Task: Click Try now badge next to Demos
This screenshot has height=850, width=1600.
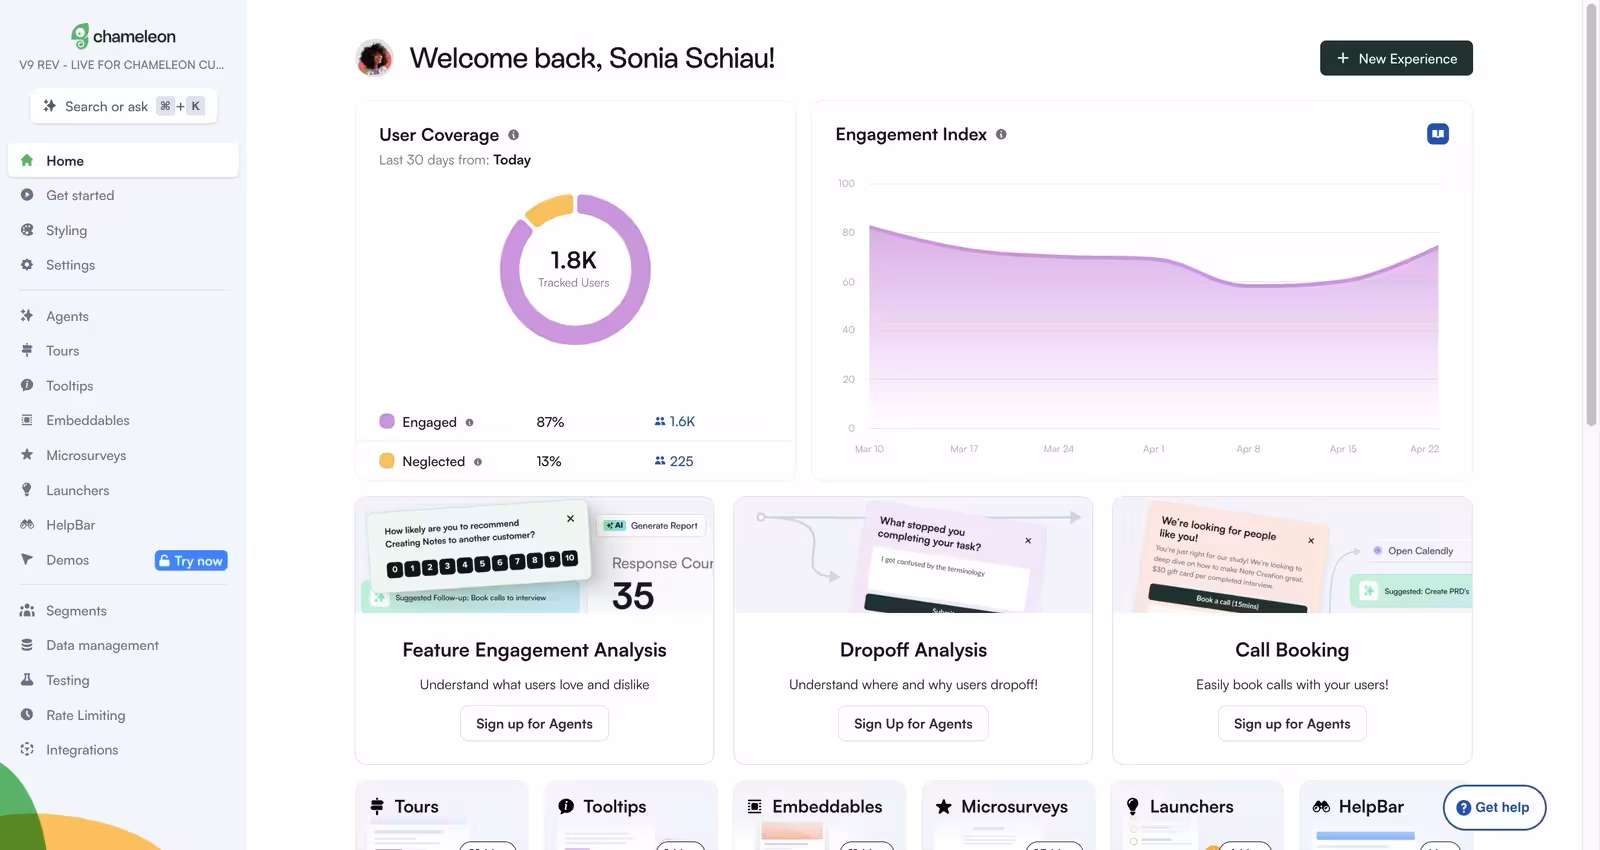Action: coord(191,561)
